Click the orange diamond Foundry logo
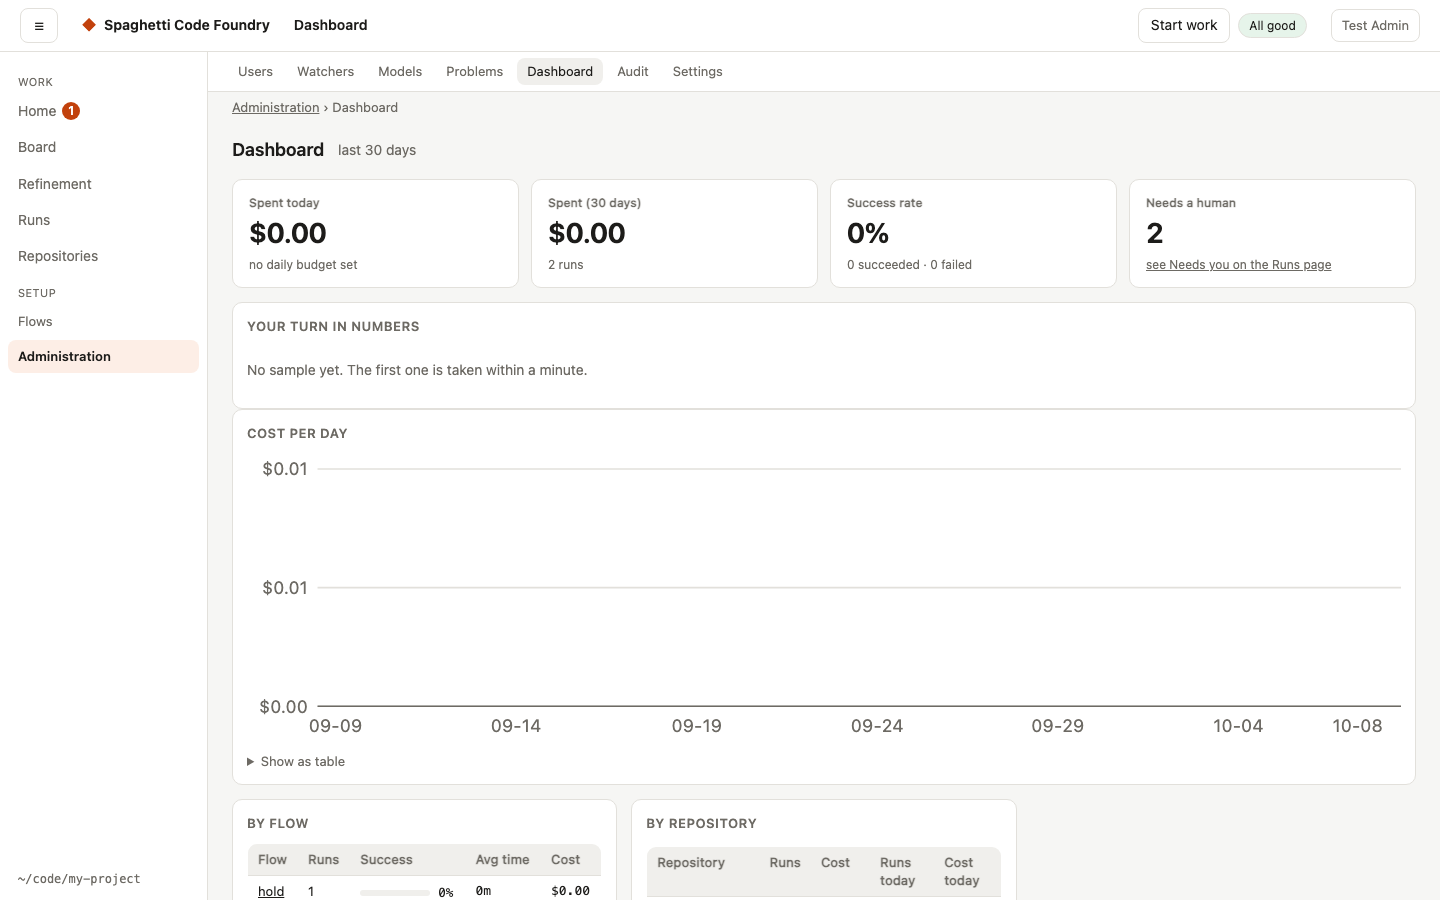Screen dimensions: 1440x900 (89, 25)
